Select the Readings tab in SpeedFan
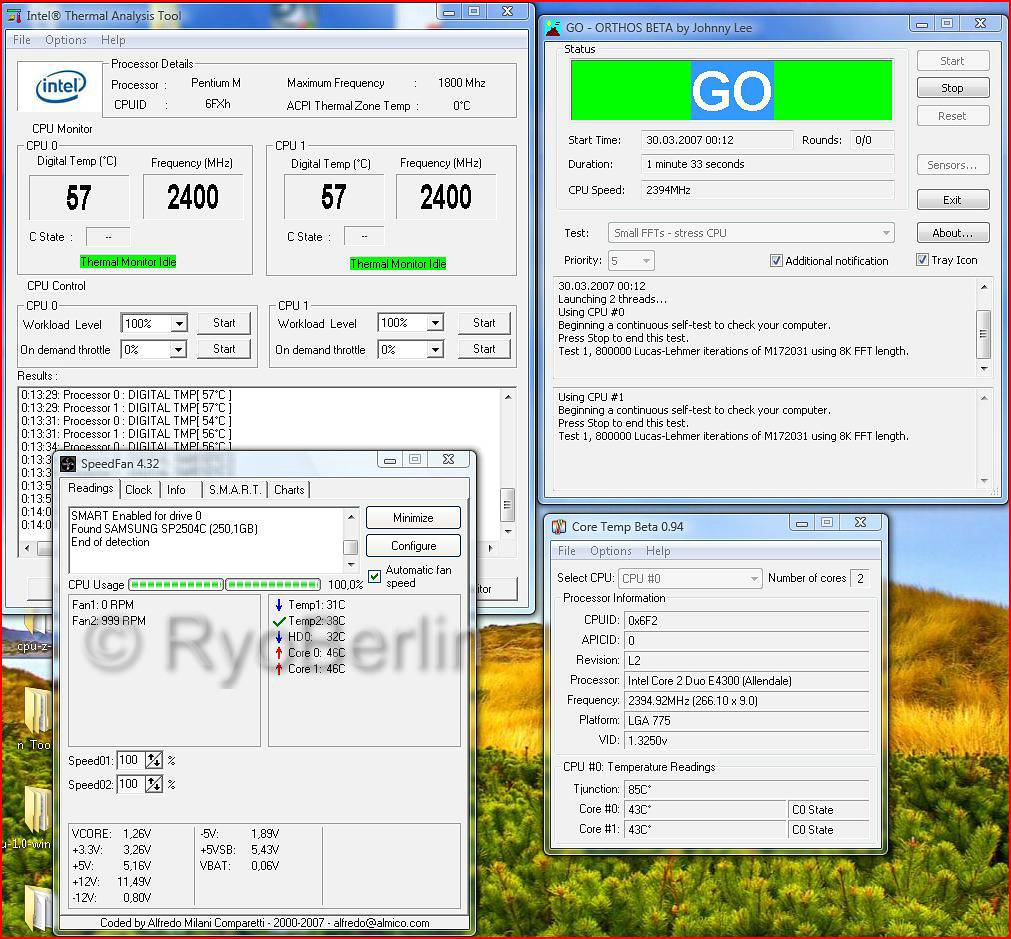The height and width of the screenshot is (939, 1011). tap(90, 488)
